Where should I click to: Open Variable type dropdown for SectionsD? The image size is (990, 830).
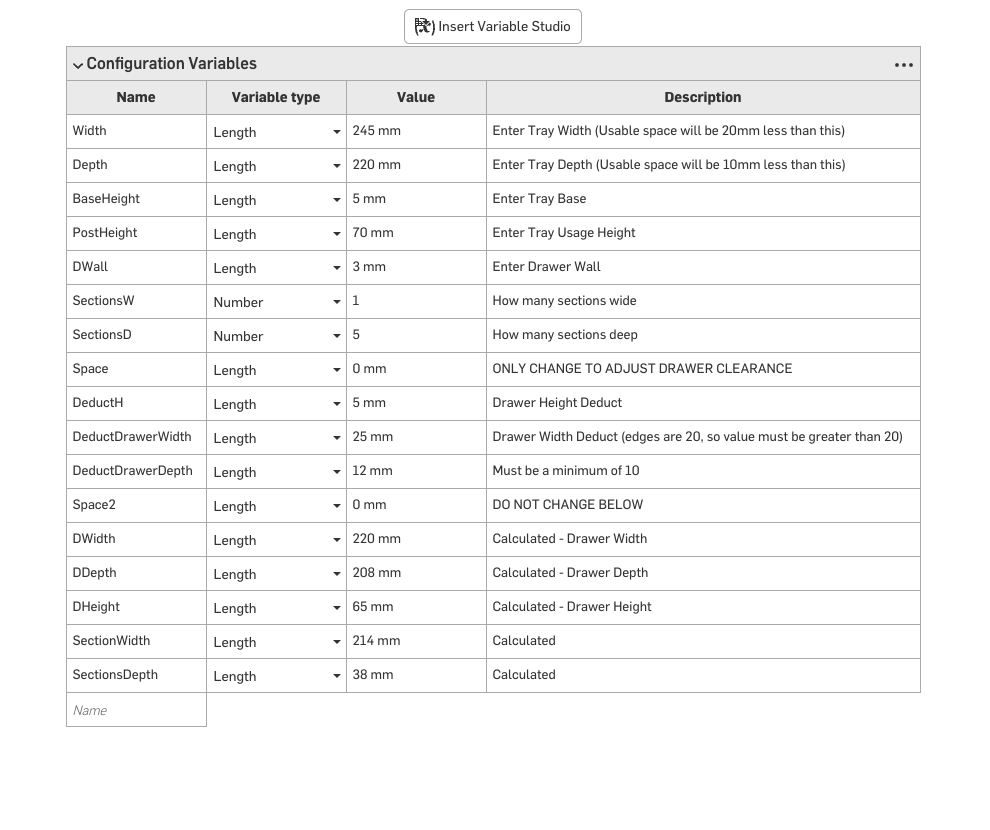[277, 336]
